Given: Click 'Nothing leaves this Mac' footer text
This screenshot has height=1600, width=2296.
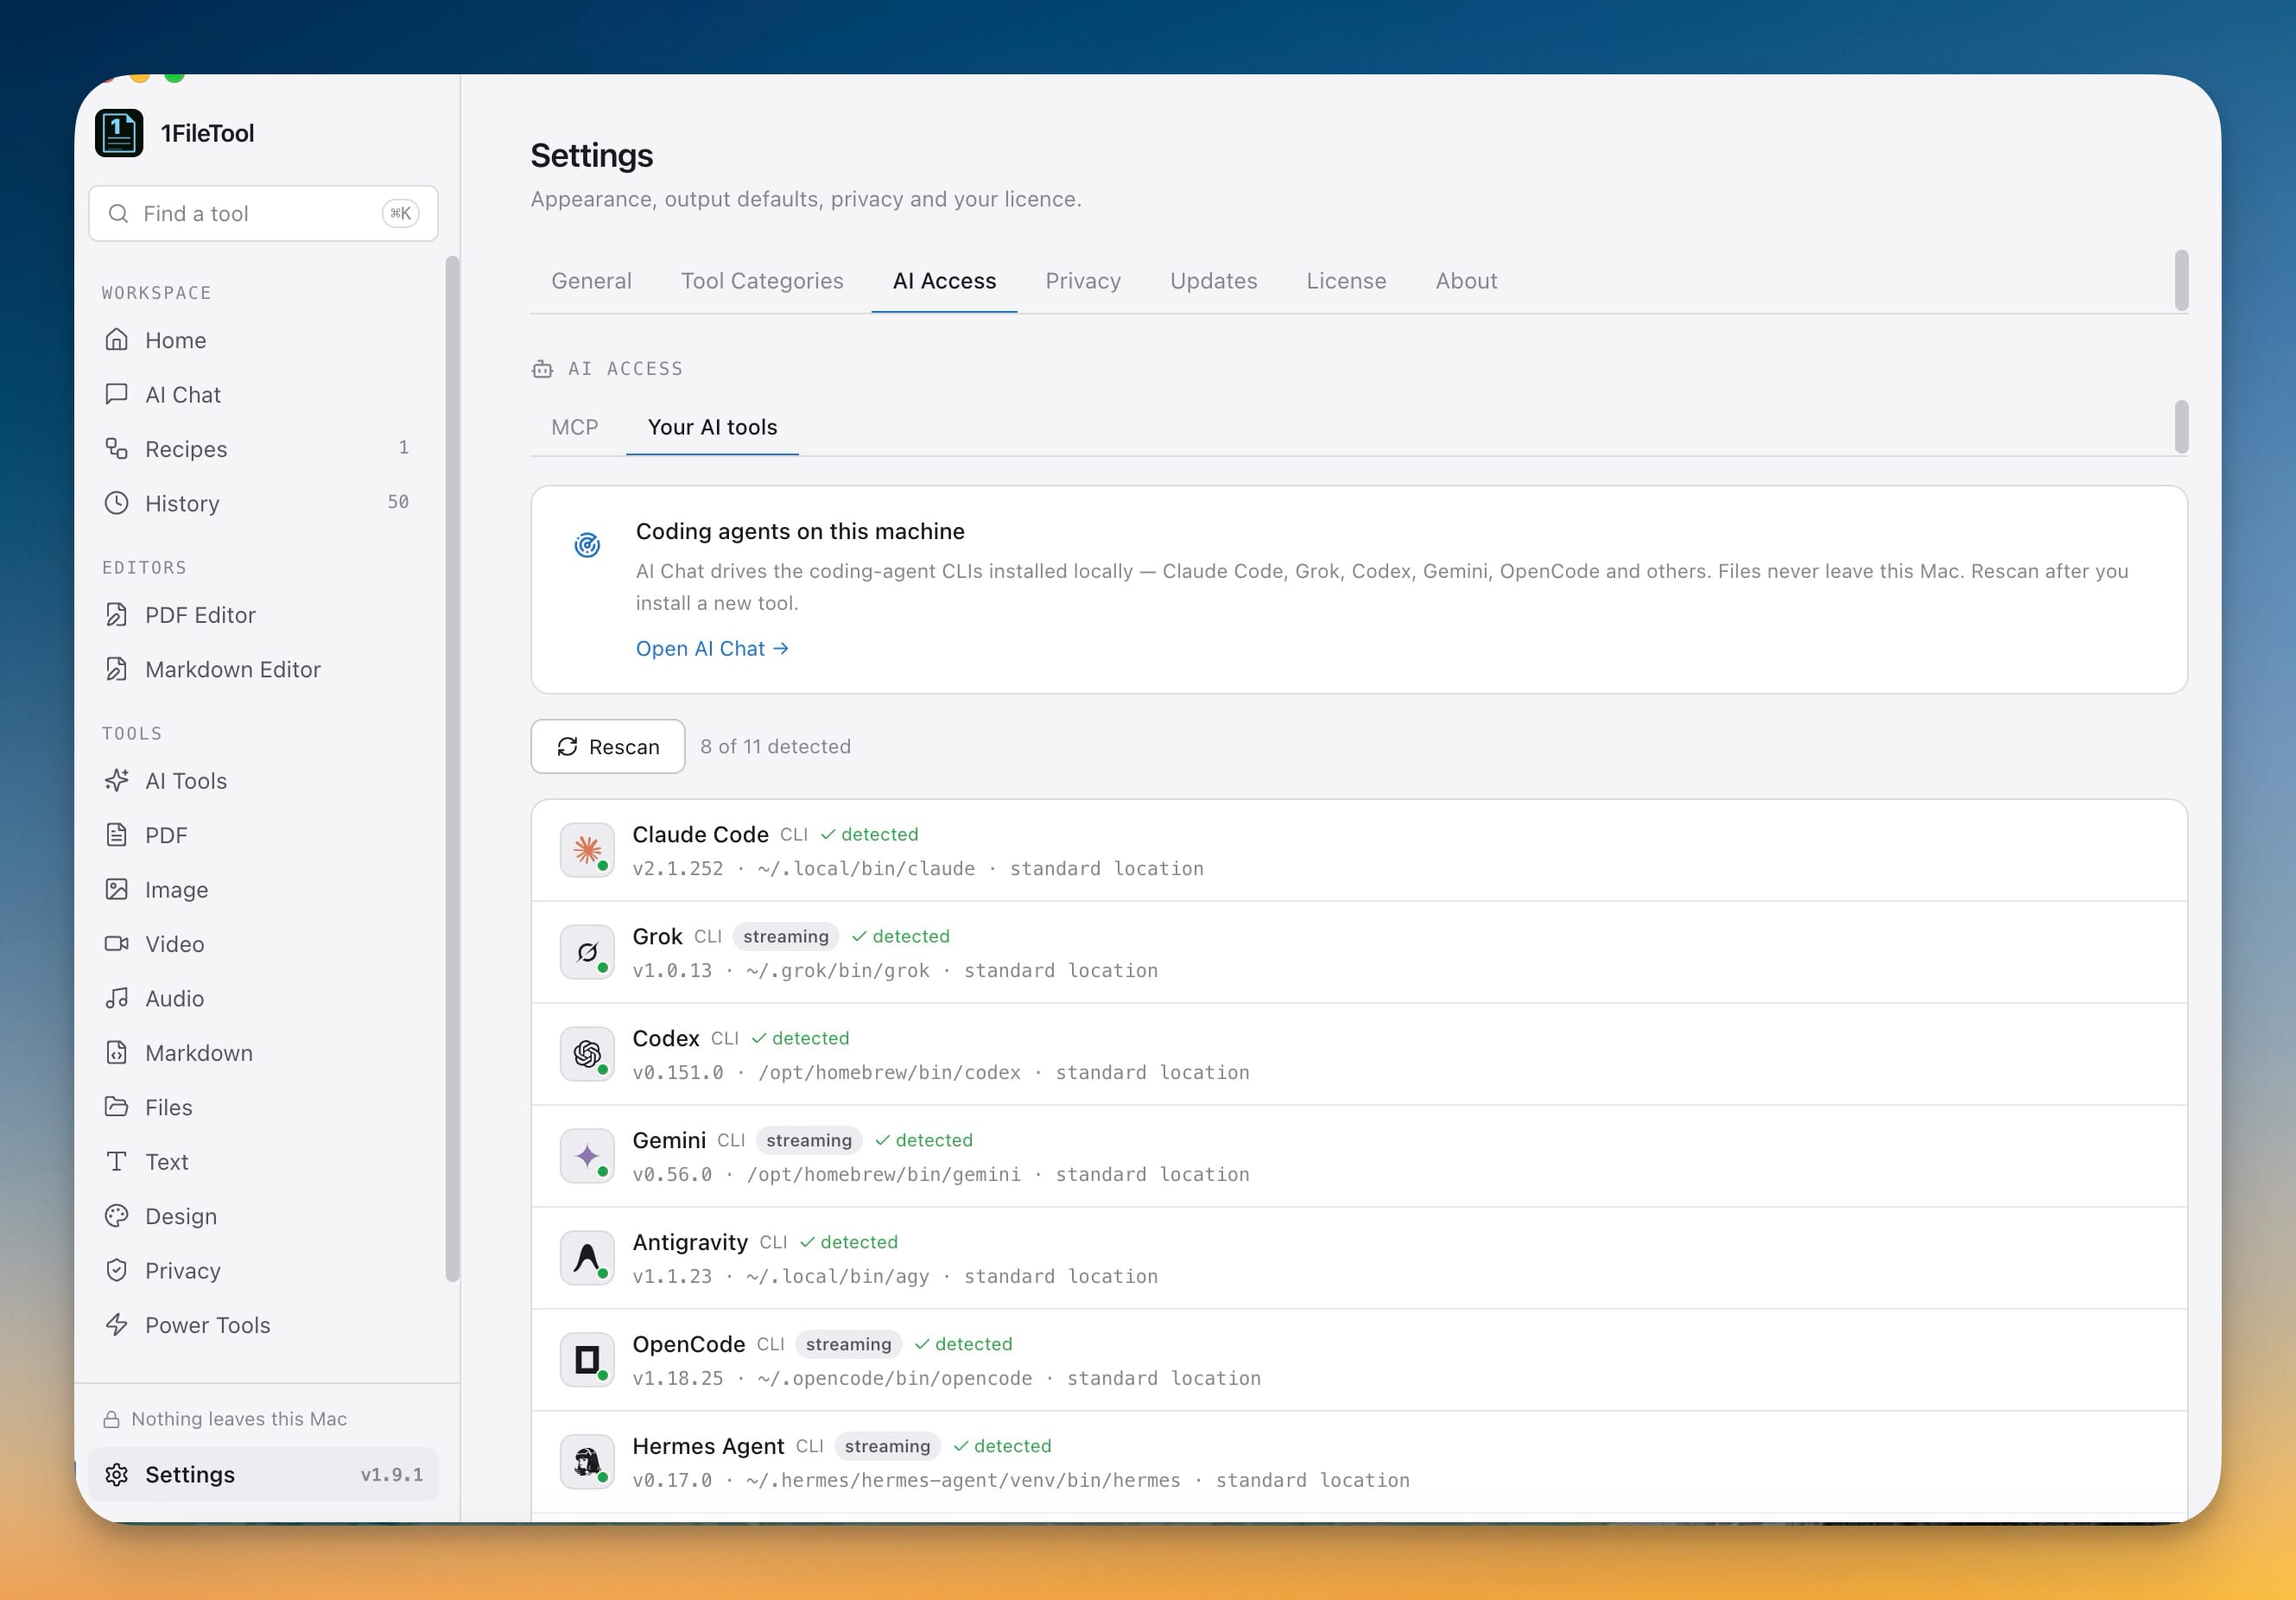Looking at the screenshot, I should 239,1419.
